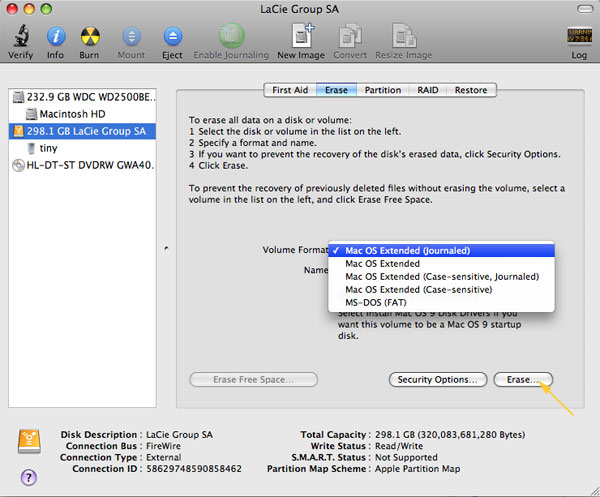Select 298.1 GB LaCie Group SA disk

[x=82, y=131]
